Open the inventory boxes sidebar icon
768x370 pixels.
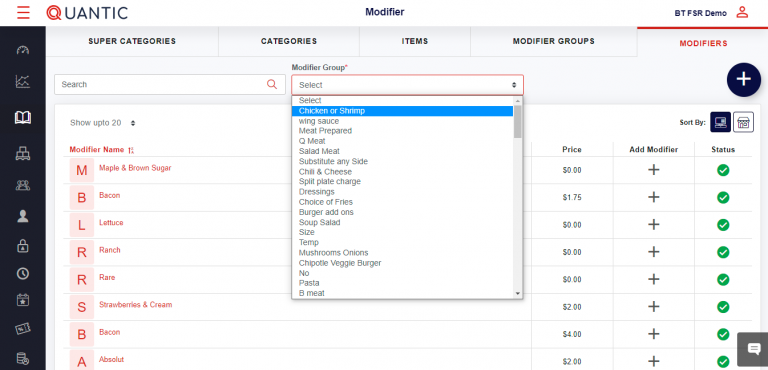[x=23, y=154]
